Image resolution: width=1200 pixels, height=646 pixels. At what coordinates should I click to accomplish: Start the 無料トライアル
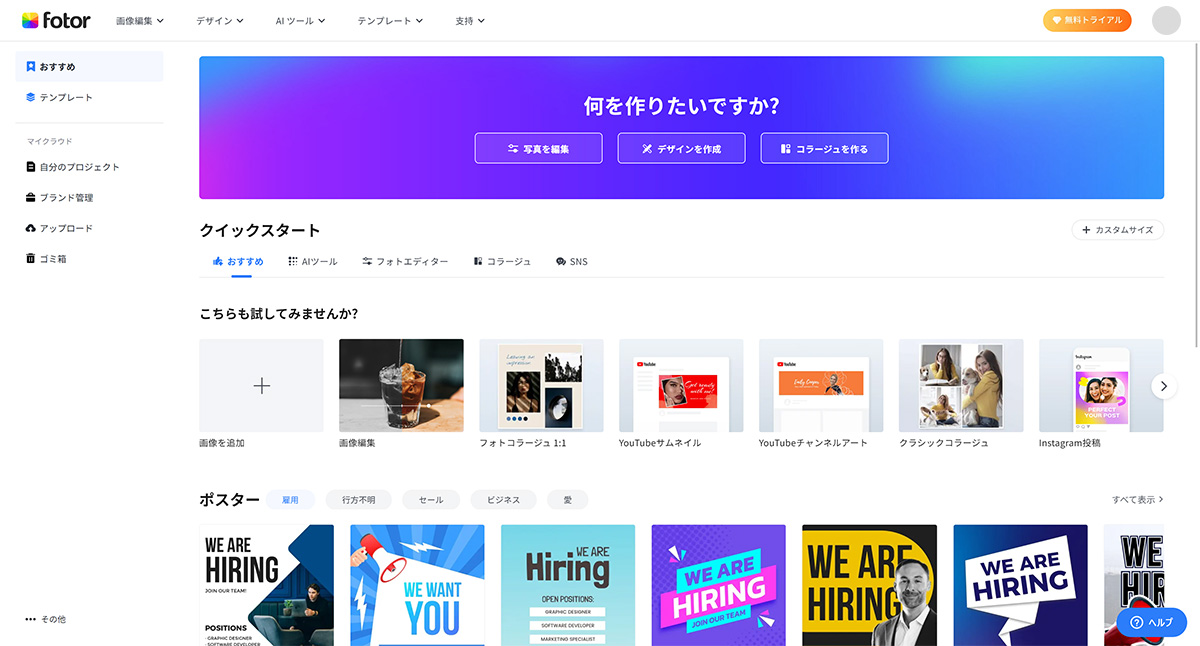pos(1087,20)
